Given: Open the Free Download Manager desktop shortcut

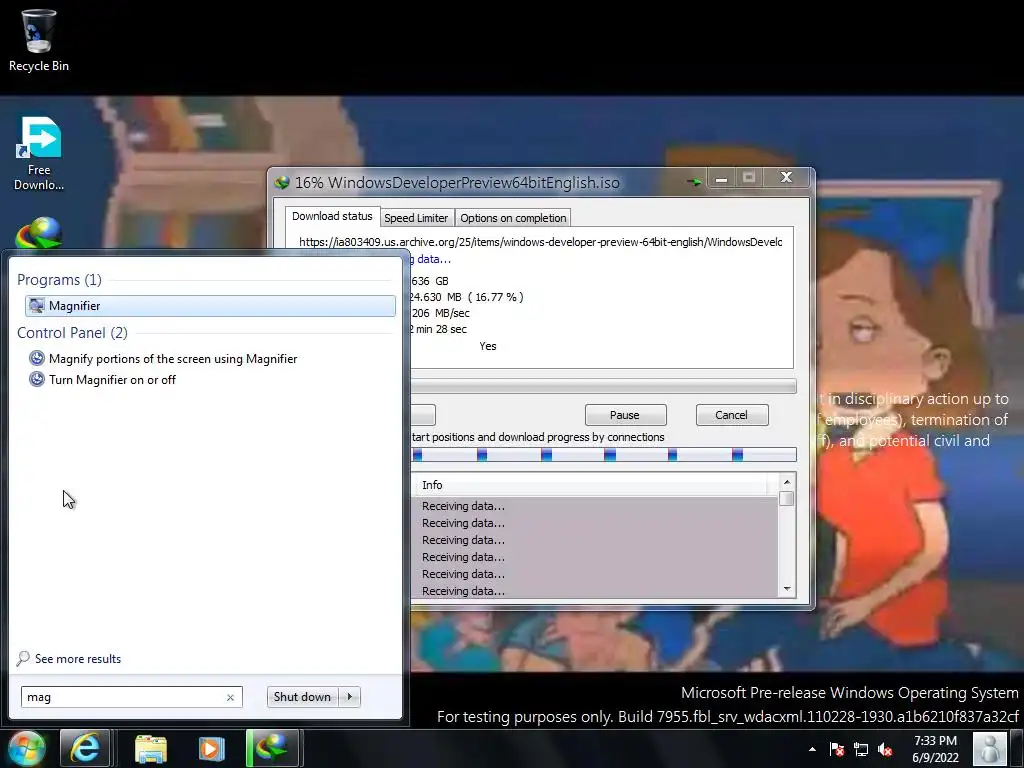Looking at the screenshot, I should [39, 154].
